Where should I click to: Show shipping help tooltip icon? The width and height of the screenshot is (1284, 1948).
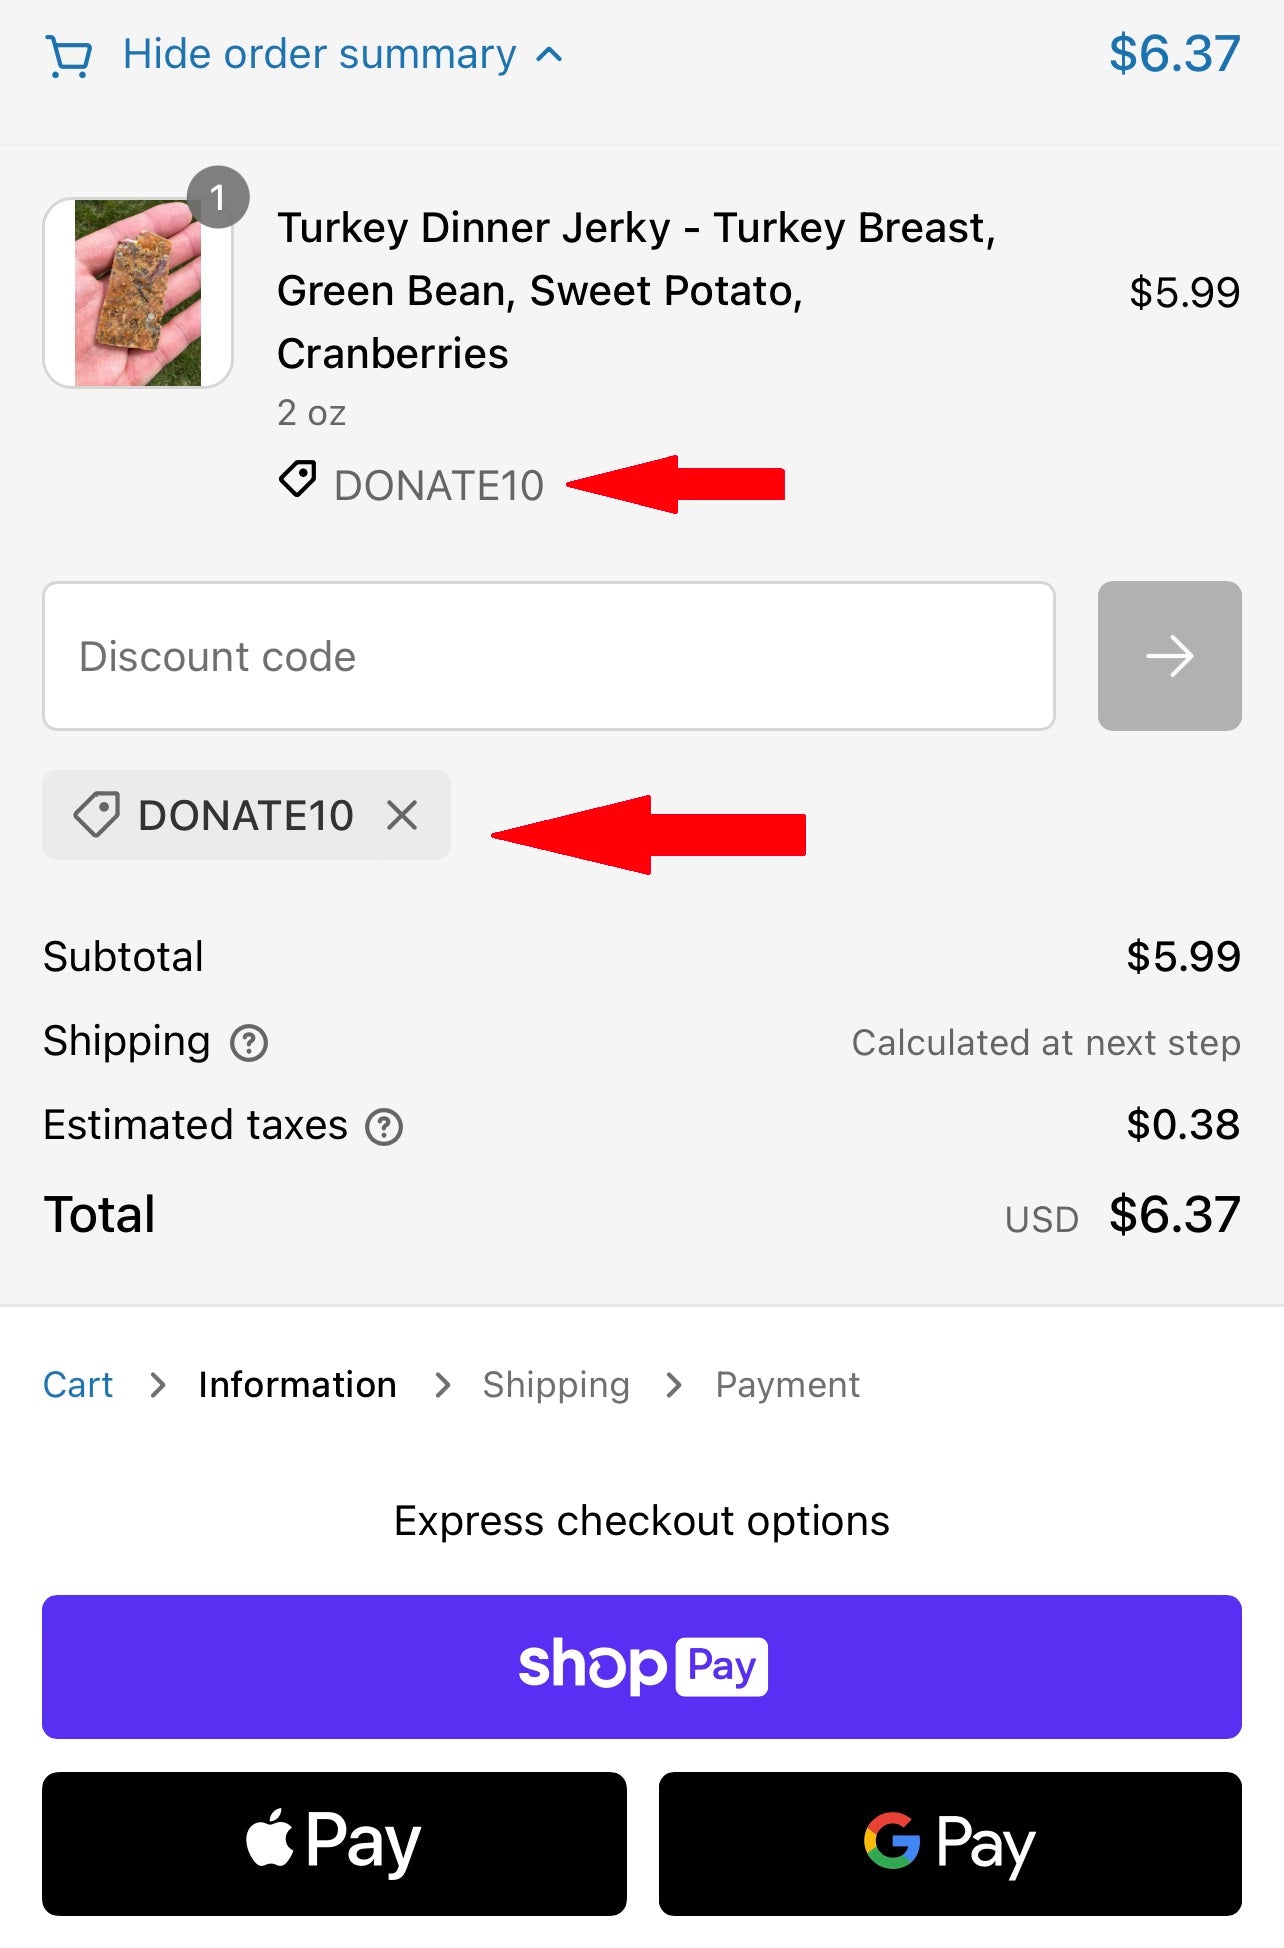pyautogui.click(x=249, y=1043)
